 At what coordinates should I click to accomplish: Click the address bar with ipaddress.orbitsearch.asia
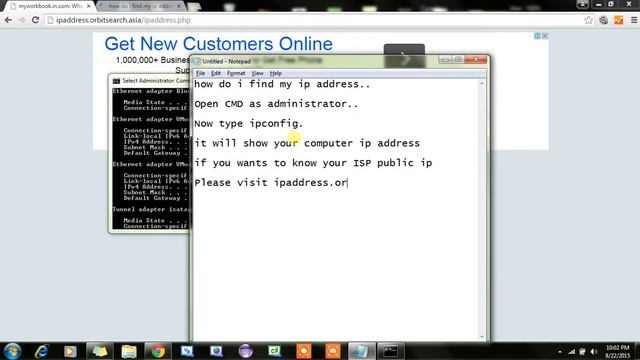tap(314, 20)
